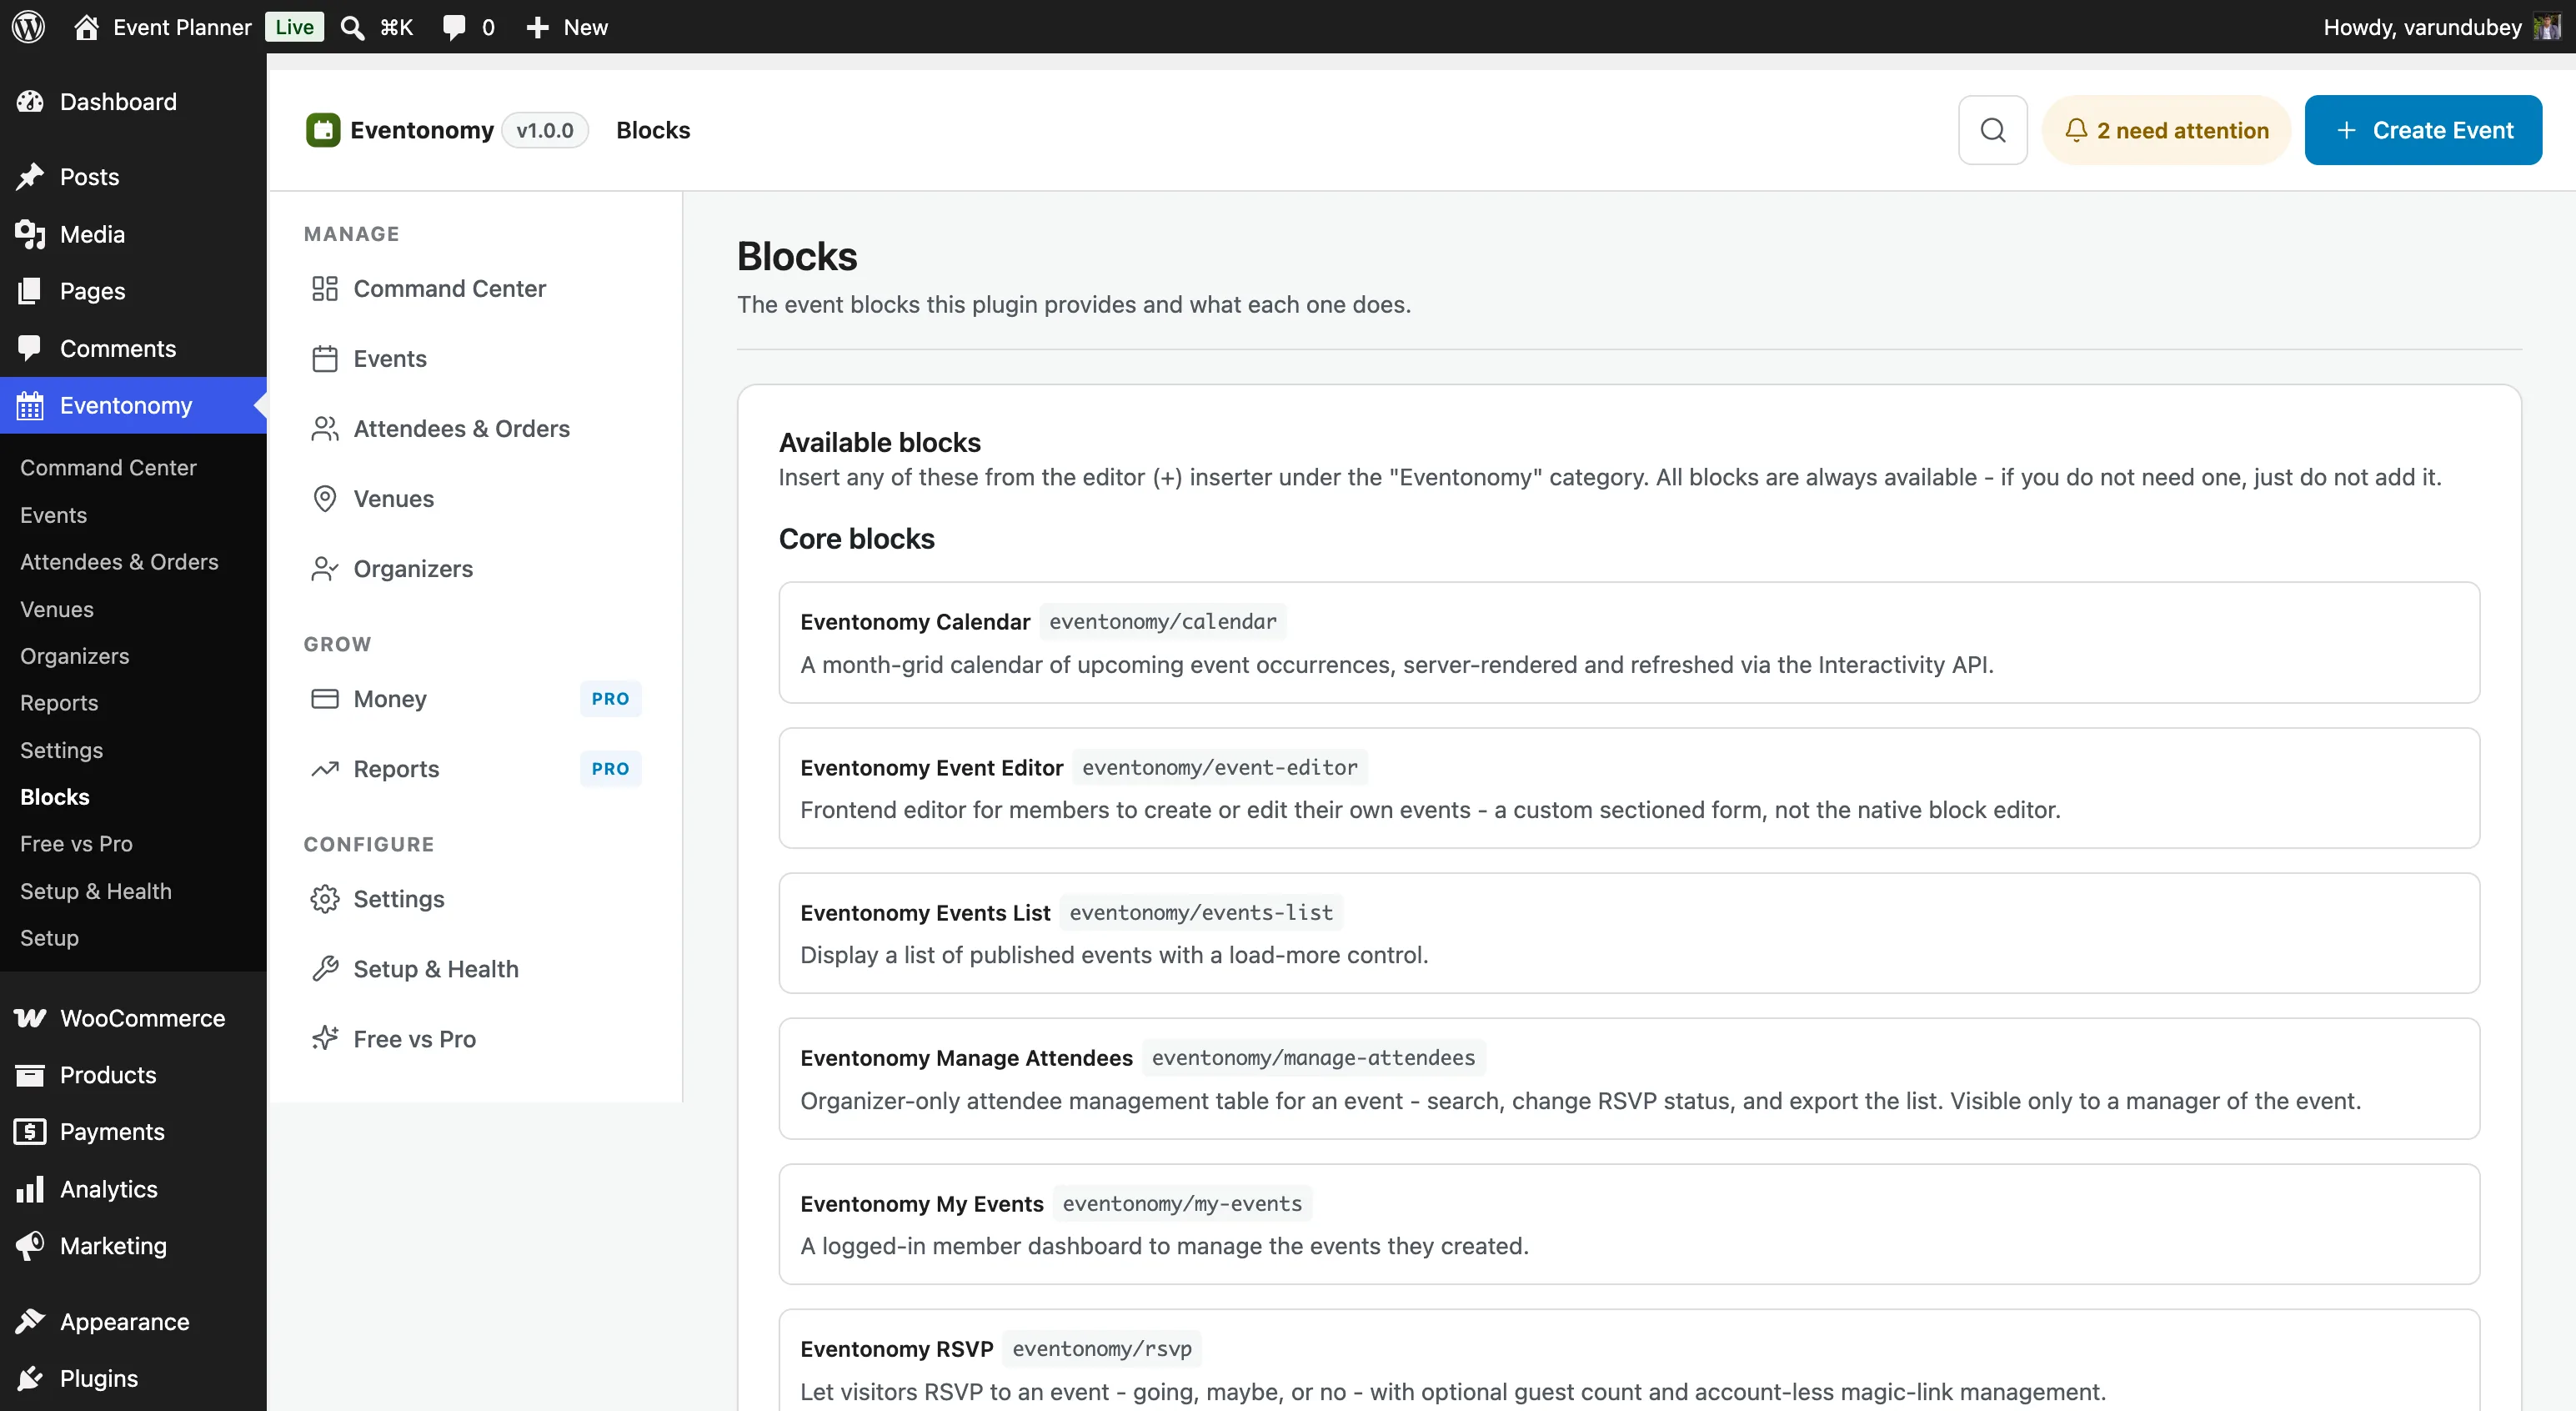Viewport: 2576px width, 1411px height.
Task: Click the Setup & Health wrench icon
Action: [x=325, y=969]
